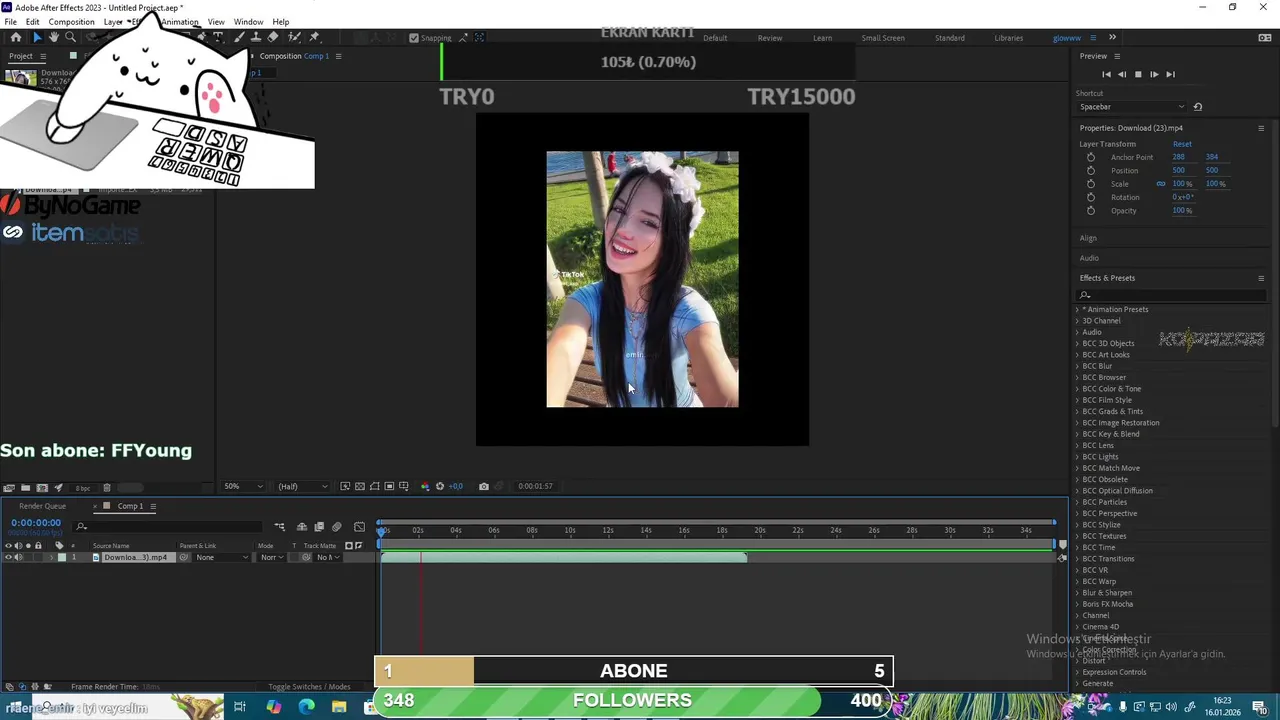Select the Home icon in toolbar
The image size is (1280, 720).
(16, 37)
